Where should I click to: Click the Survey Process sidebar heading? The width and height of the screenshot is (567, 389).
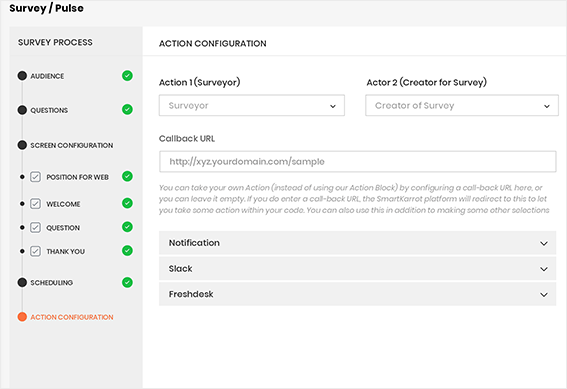(x=55, y=42)
